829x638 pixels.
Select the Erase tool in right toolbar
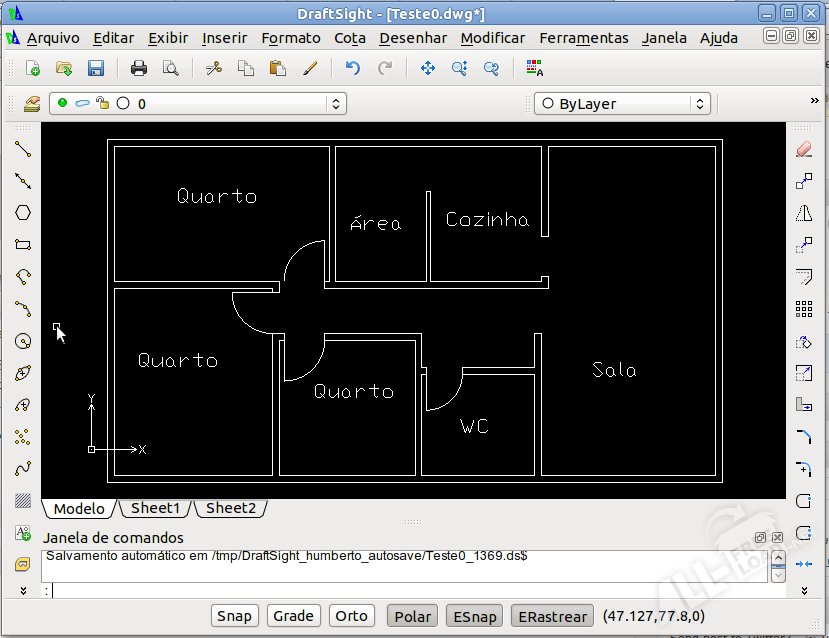click(x=804, y=149)
